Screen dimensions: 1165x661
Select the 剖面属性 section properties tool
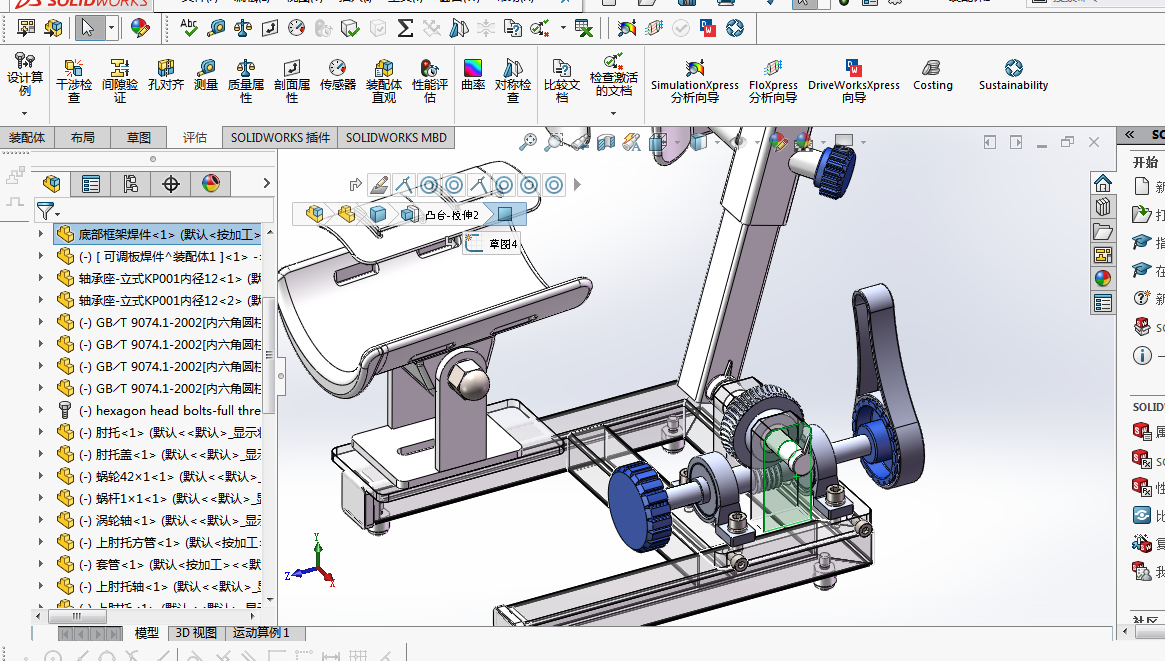[x=291, y=79]
